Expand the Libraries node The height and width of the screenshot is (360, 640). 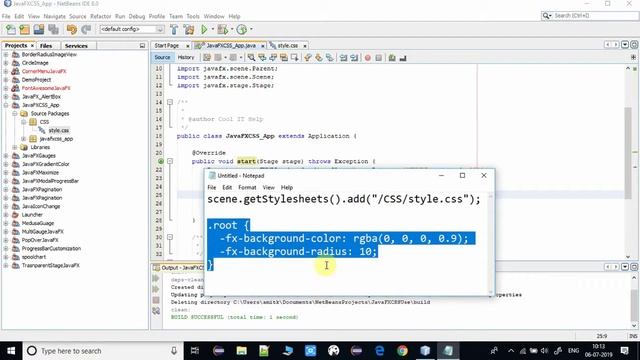click(15, 147)
